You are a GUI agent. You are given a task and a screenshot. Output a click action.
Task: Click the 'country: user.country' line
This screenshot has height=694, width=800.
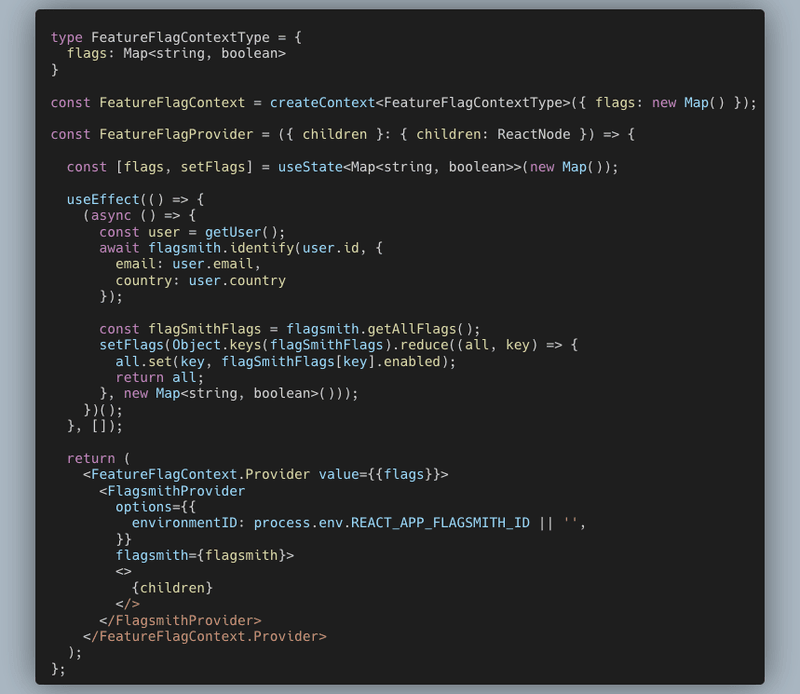tap(201, 281)
